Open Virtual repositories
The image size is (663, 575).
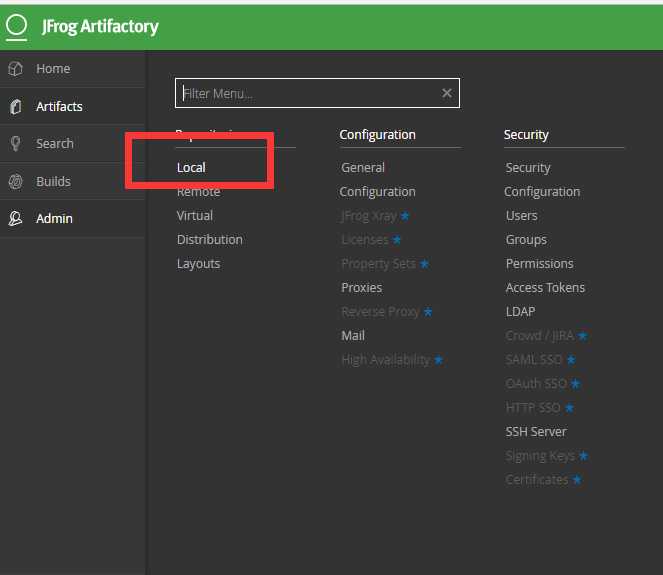coord(195,216)
